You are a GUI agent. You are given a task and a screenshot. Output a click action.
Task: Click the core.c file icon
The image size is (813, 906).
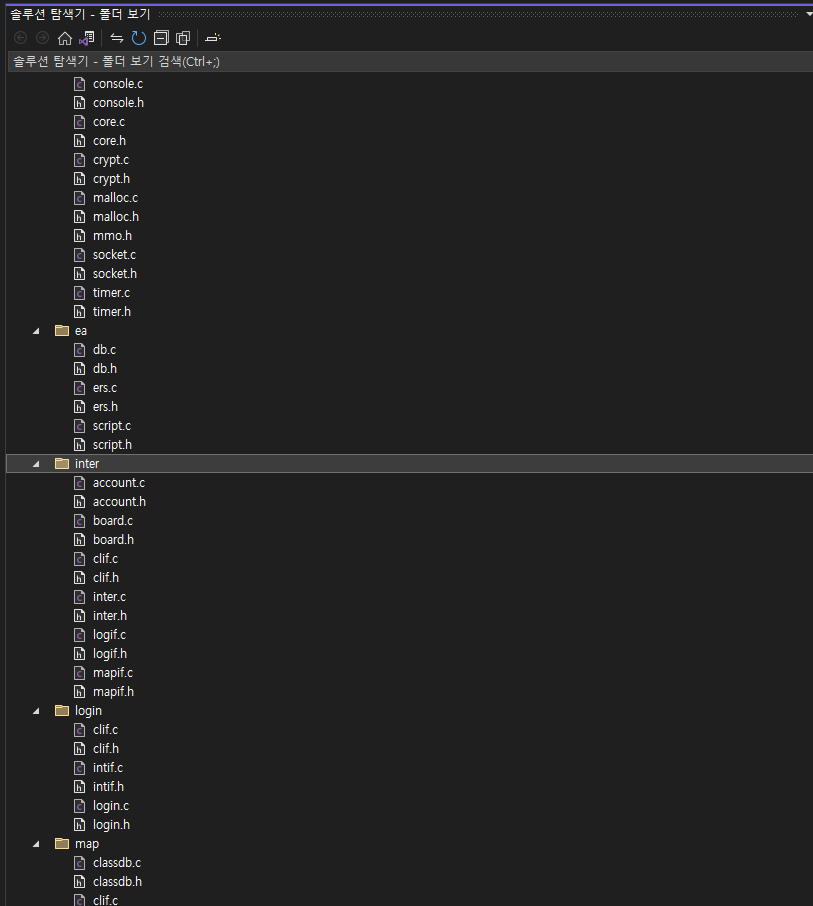pos(80,122)
